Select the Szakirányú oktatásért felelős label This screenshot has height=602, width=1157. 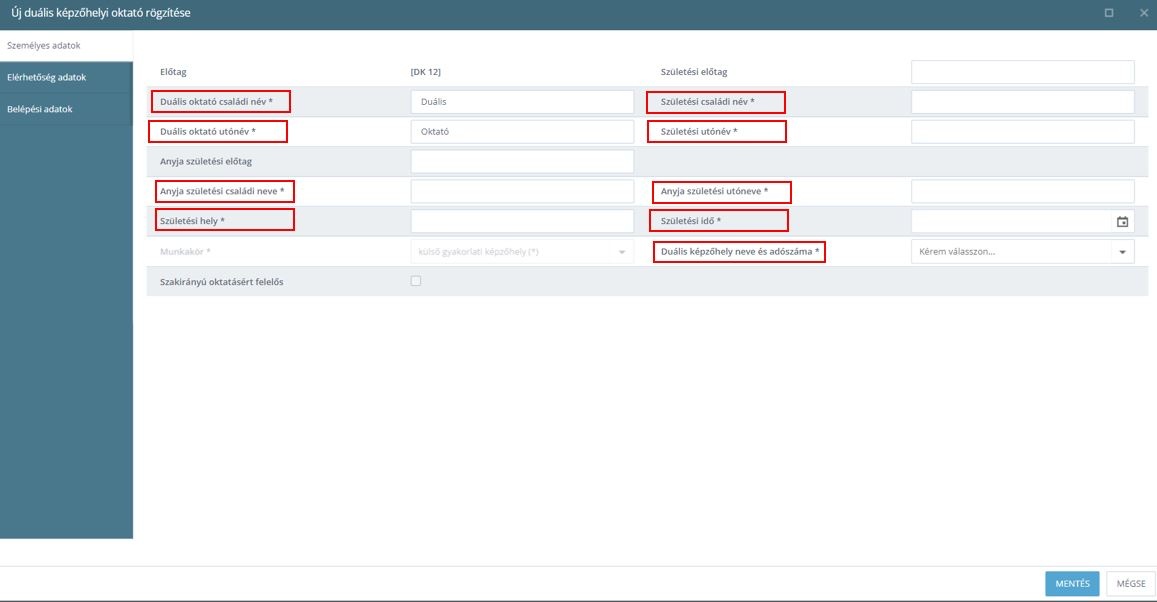point(221,282)
